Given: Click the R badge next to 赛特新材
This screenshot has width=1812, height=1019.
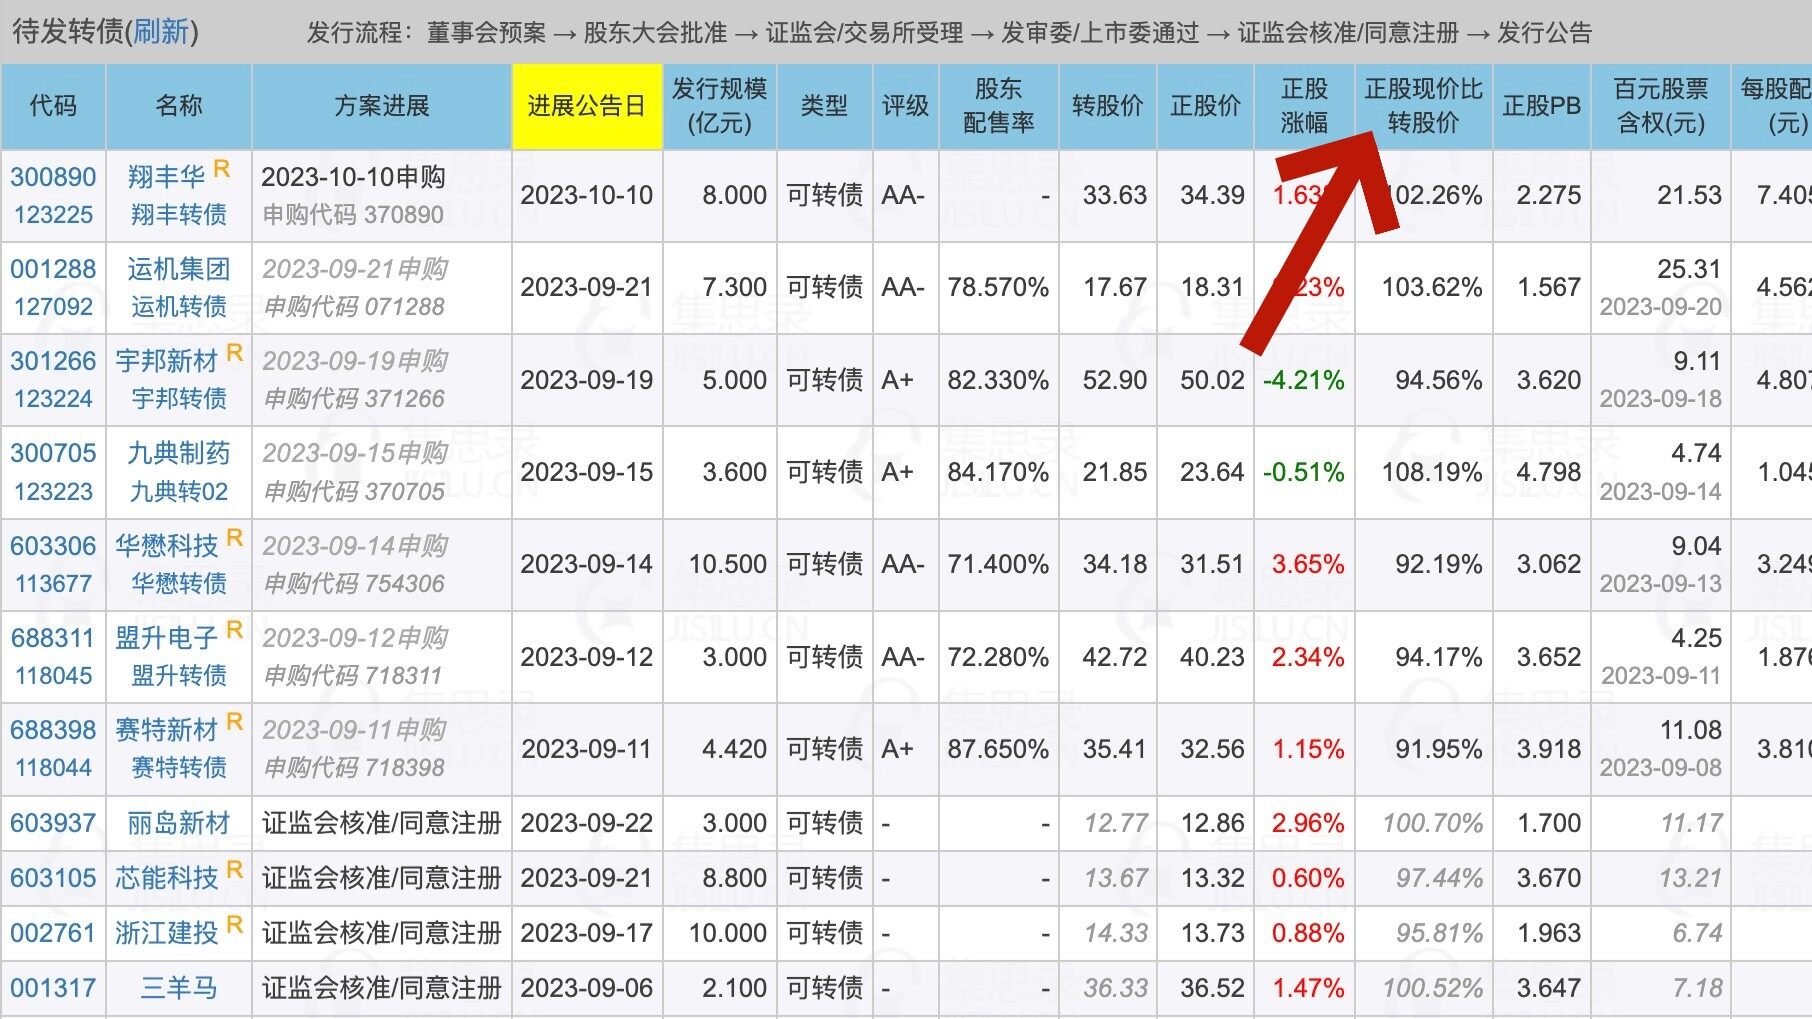Looking at the screenshot, I should click(x=233, y=723).
